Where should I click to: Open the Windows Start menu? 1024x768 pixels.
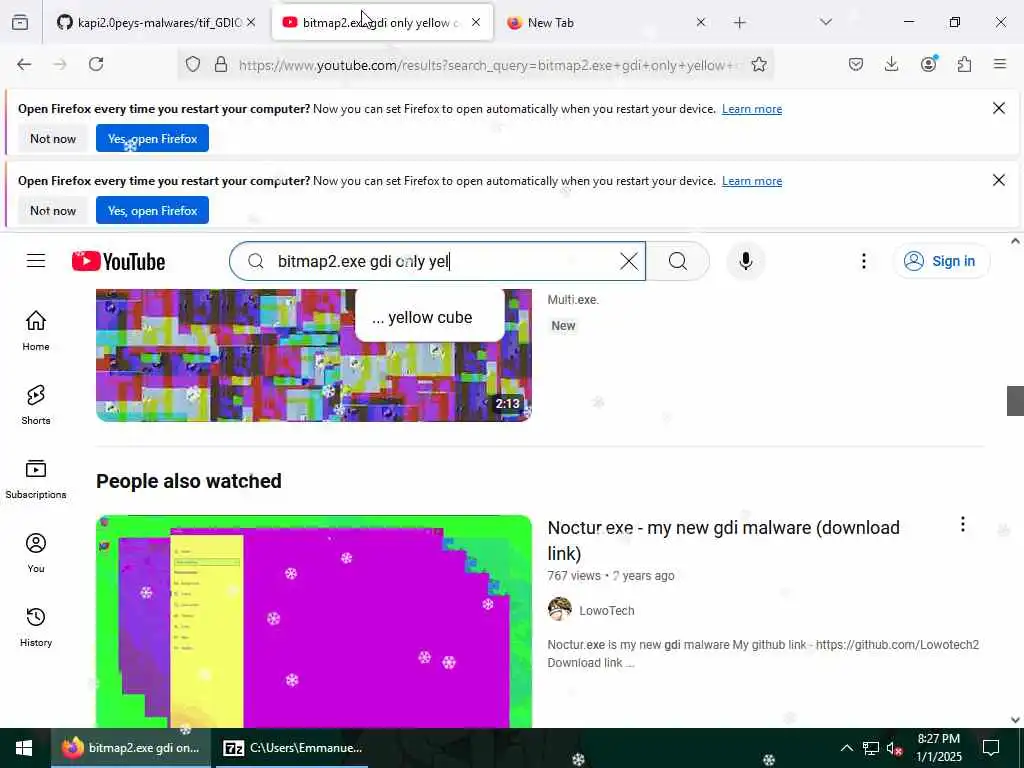click(24, 748)
